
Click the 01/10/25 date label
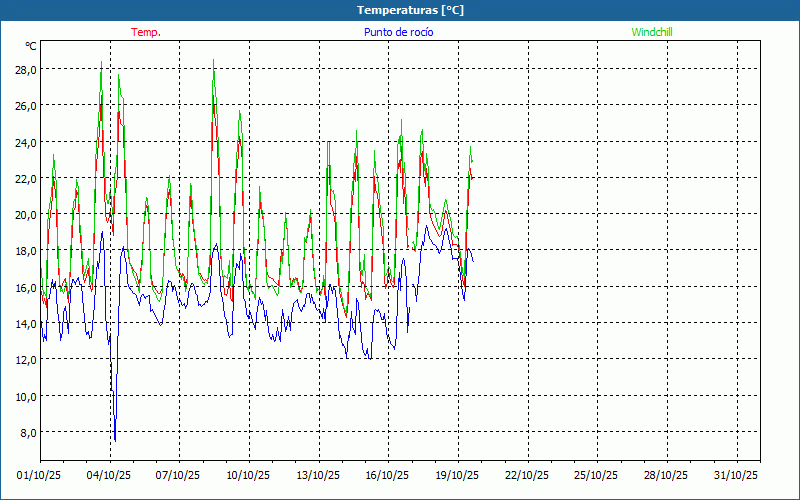(x=40, y=475)
